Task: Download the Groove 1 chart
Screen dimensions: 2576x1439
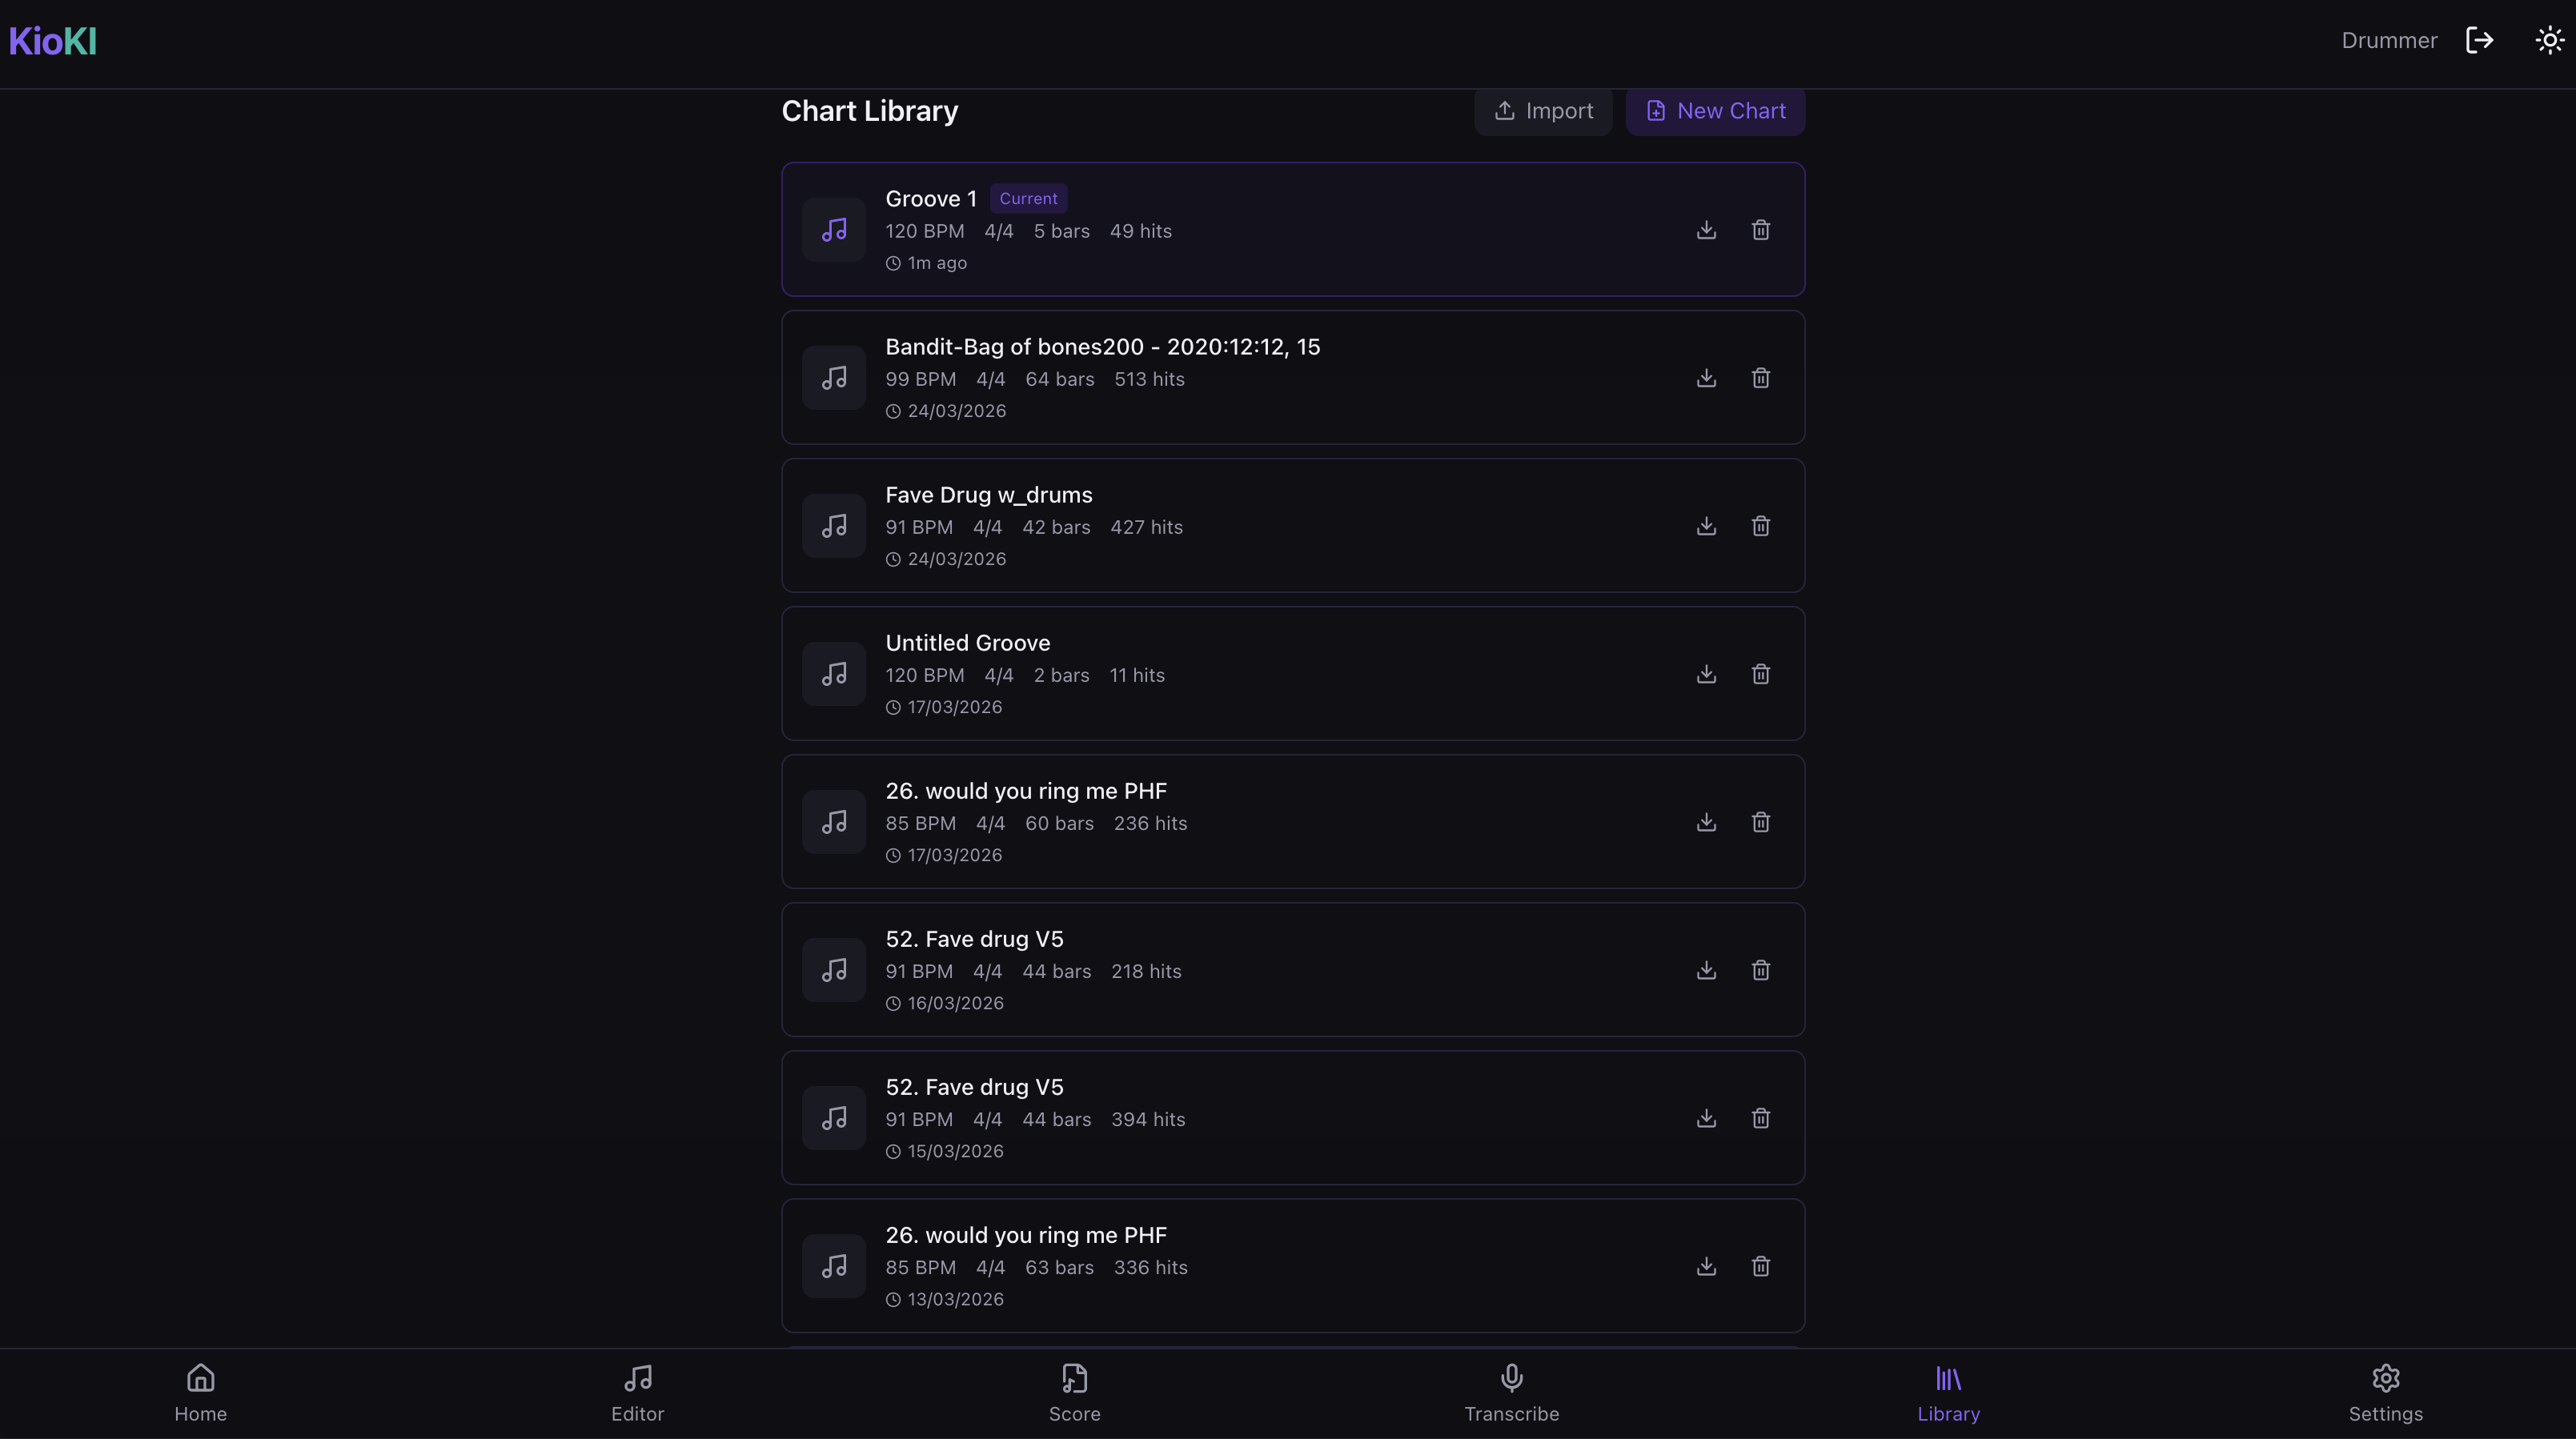Action: coord(1706,230)
